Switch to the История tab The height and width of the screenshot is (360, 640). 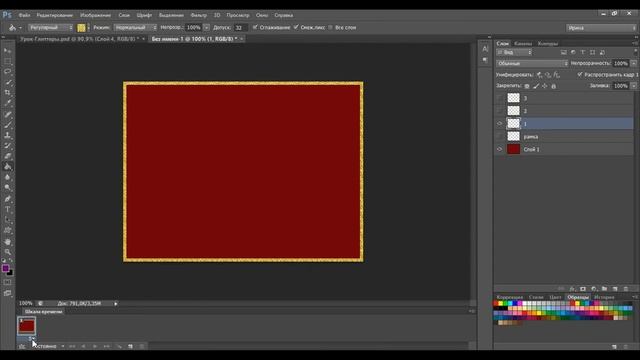click(x=604, y=297)
